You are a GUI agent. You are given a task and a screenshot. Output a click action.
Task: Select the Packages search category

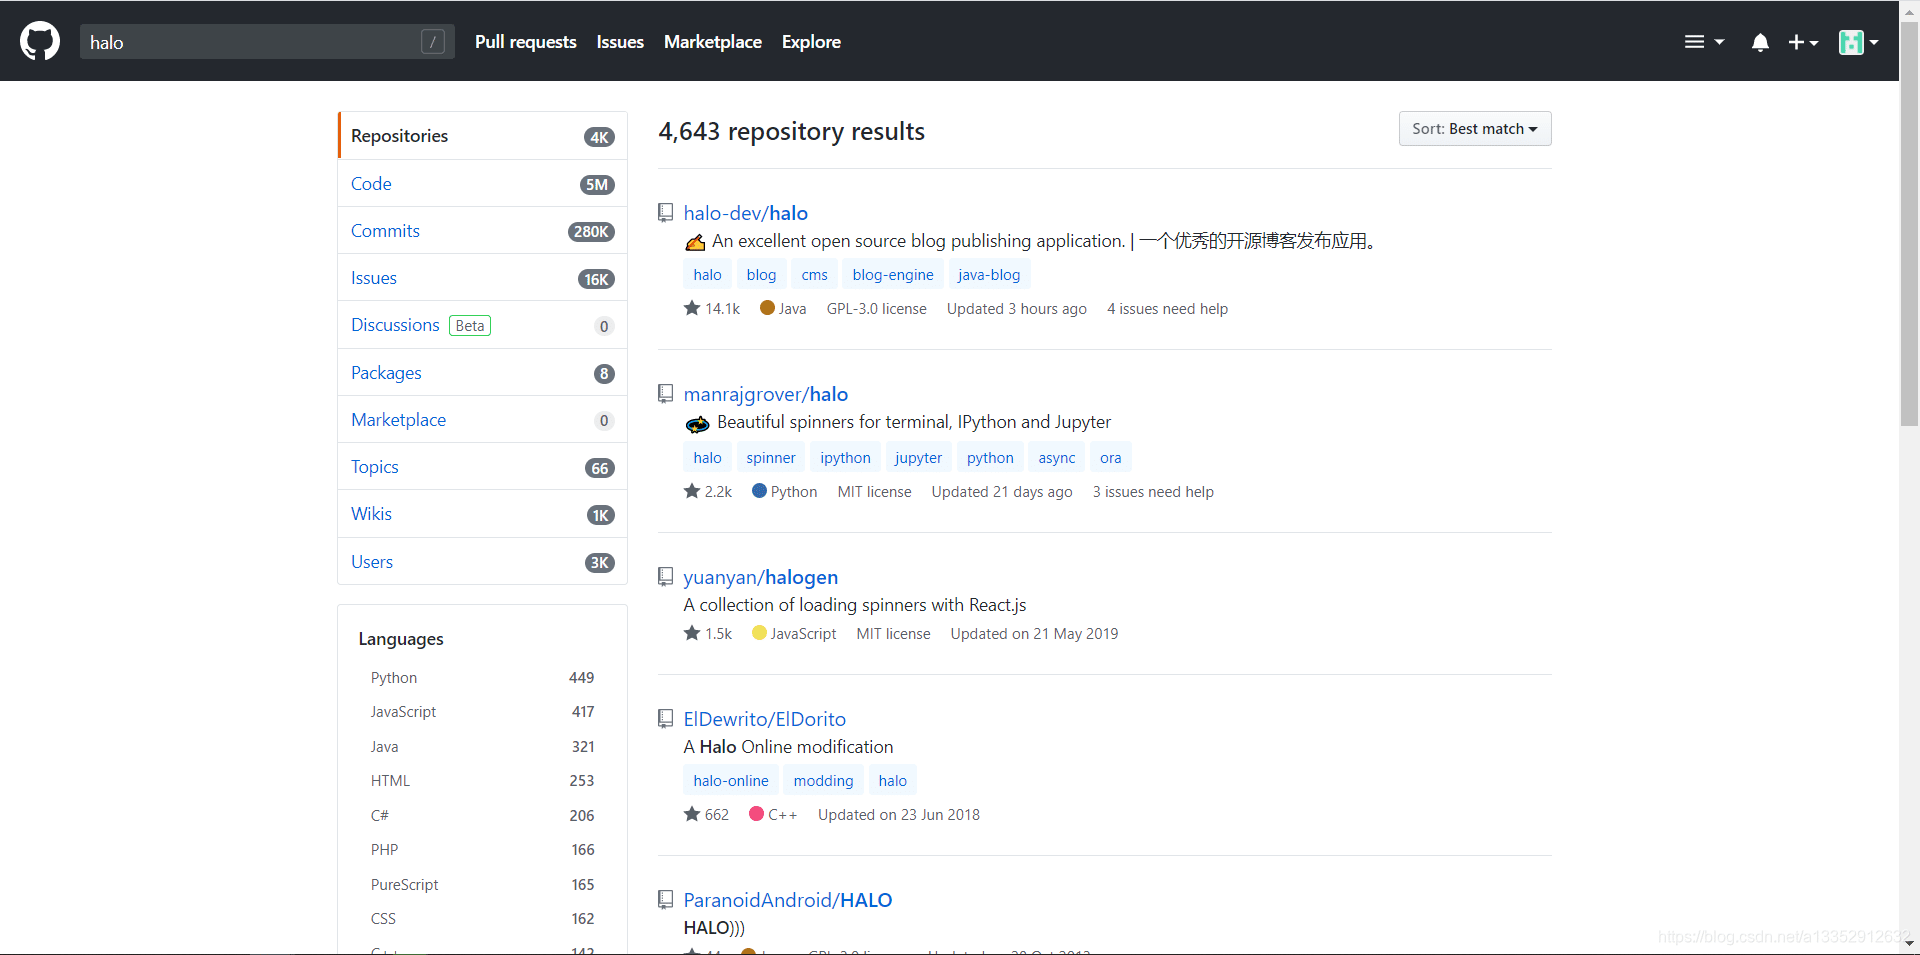(x=483, y=373)
